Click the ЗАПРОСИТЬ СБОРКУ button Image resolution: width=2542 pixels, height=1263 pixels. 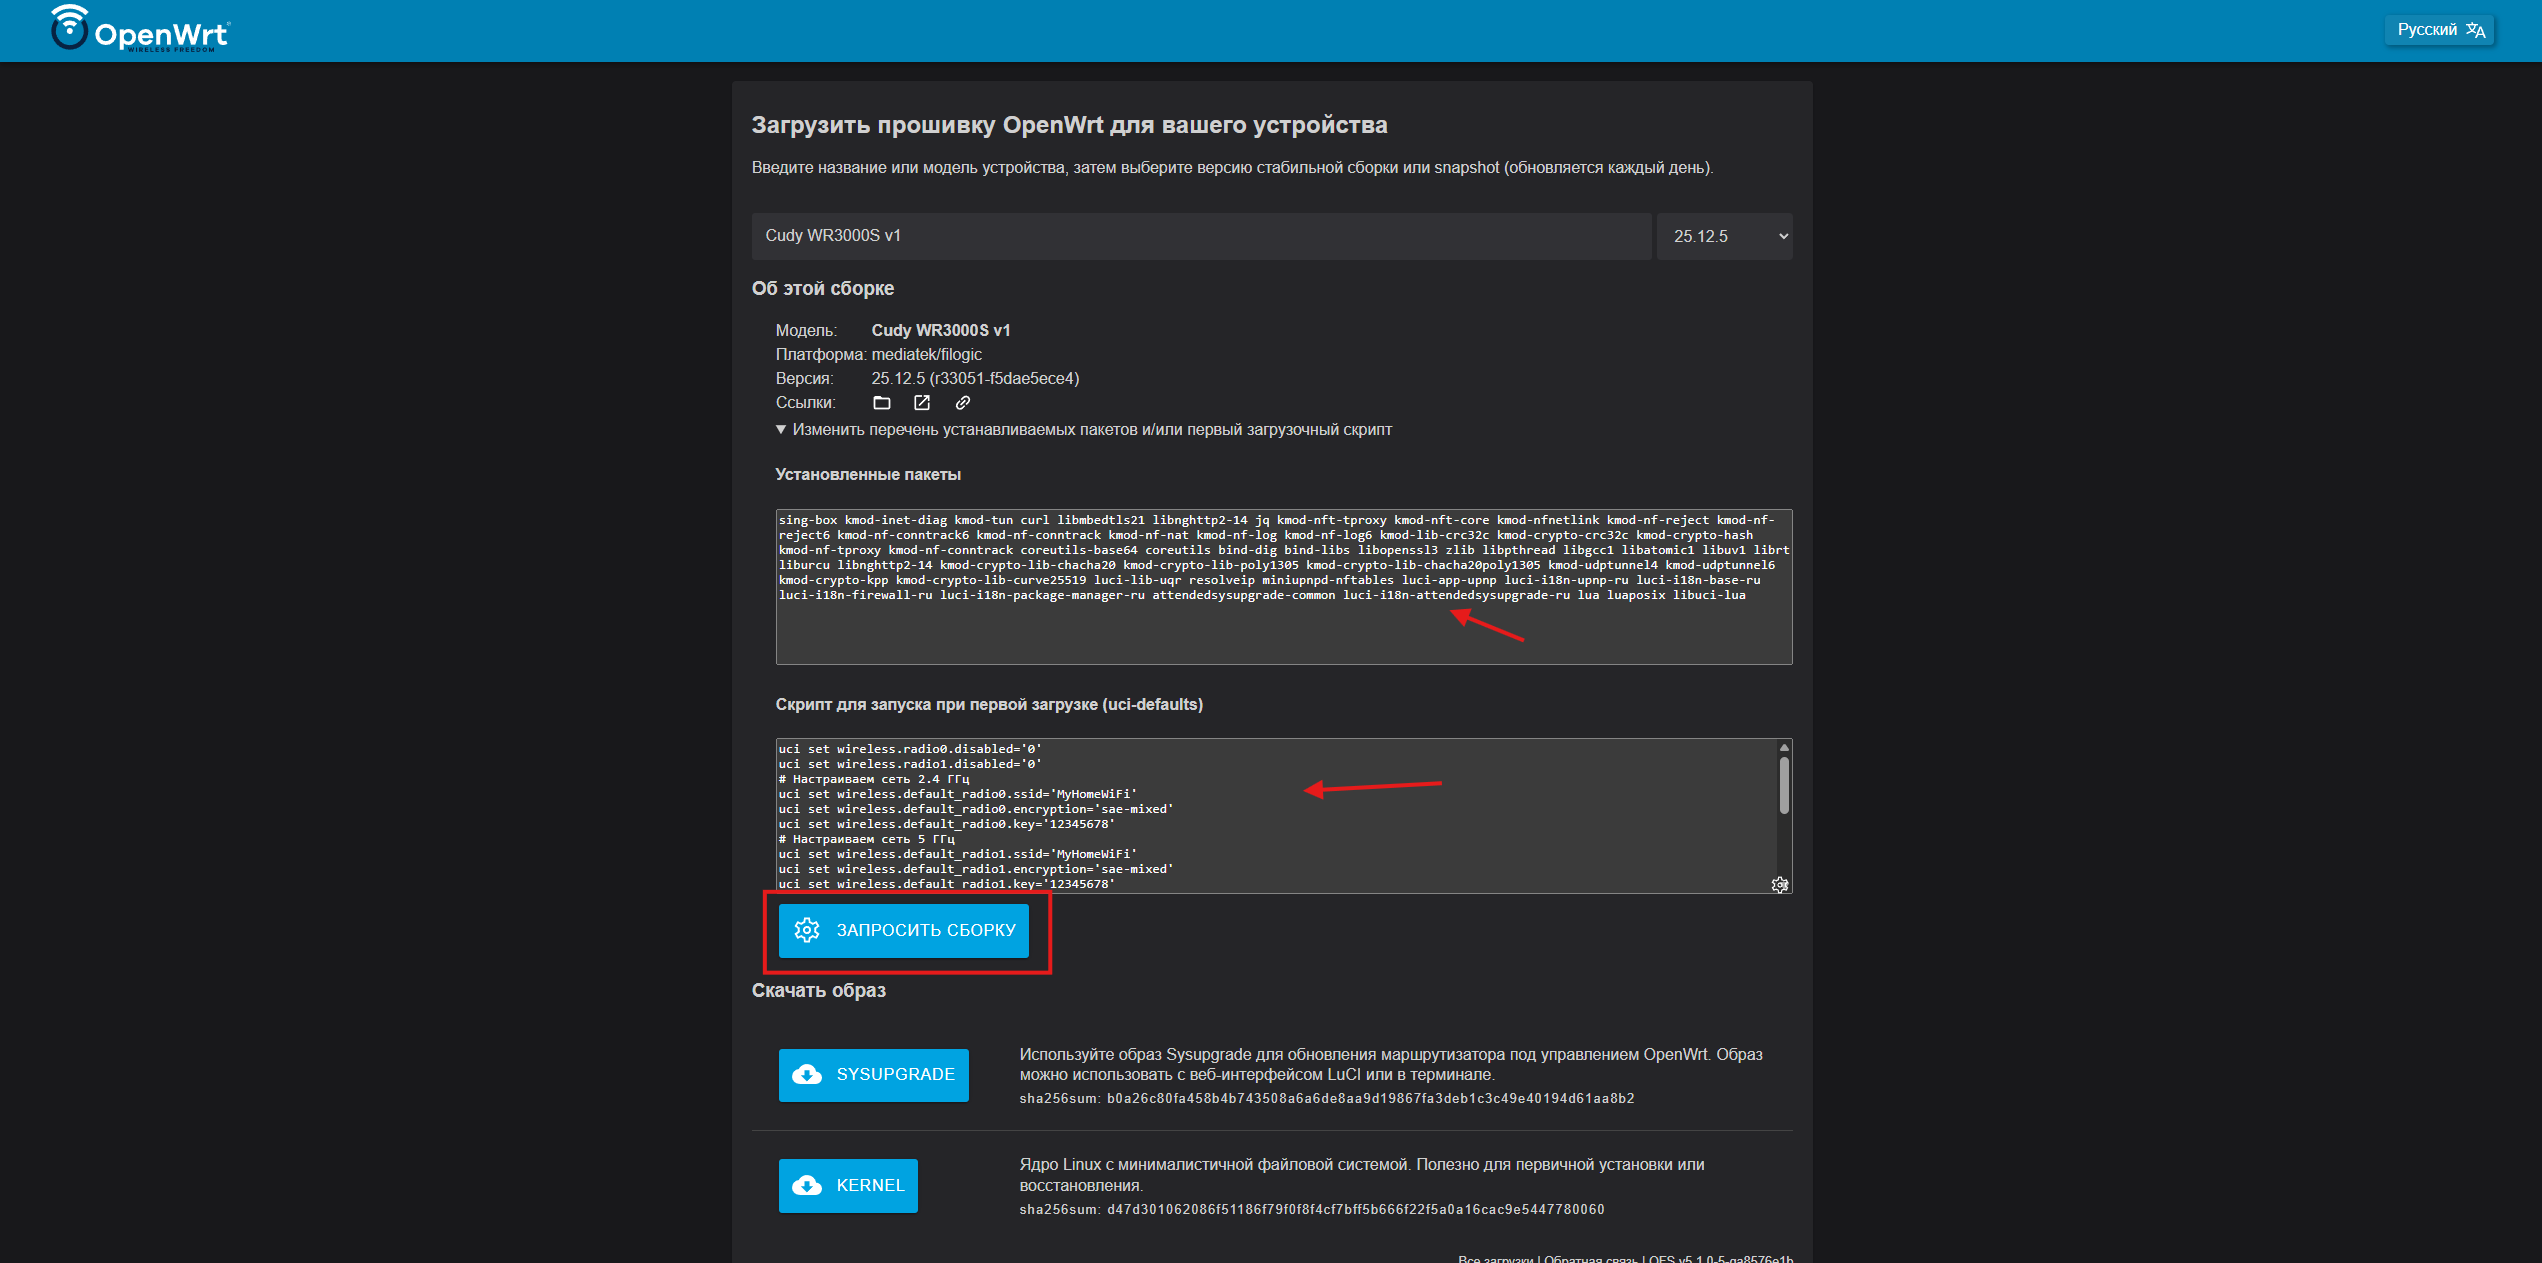[x=904, y=931]
